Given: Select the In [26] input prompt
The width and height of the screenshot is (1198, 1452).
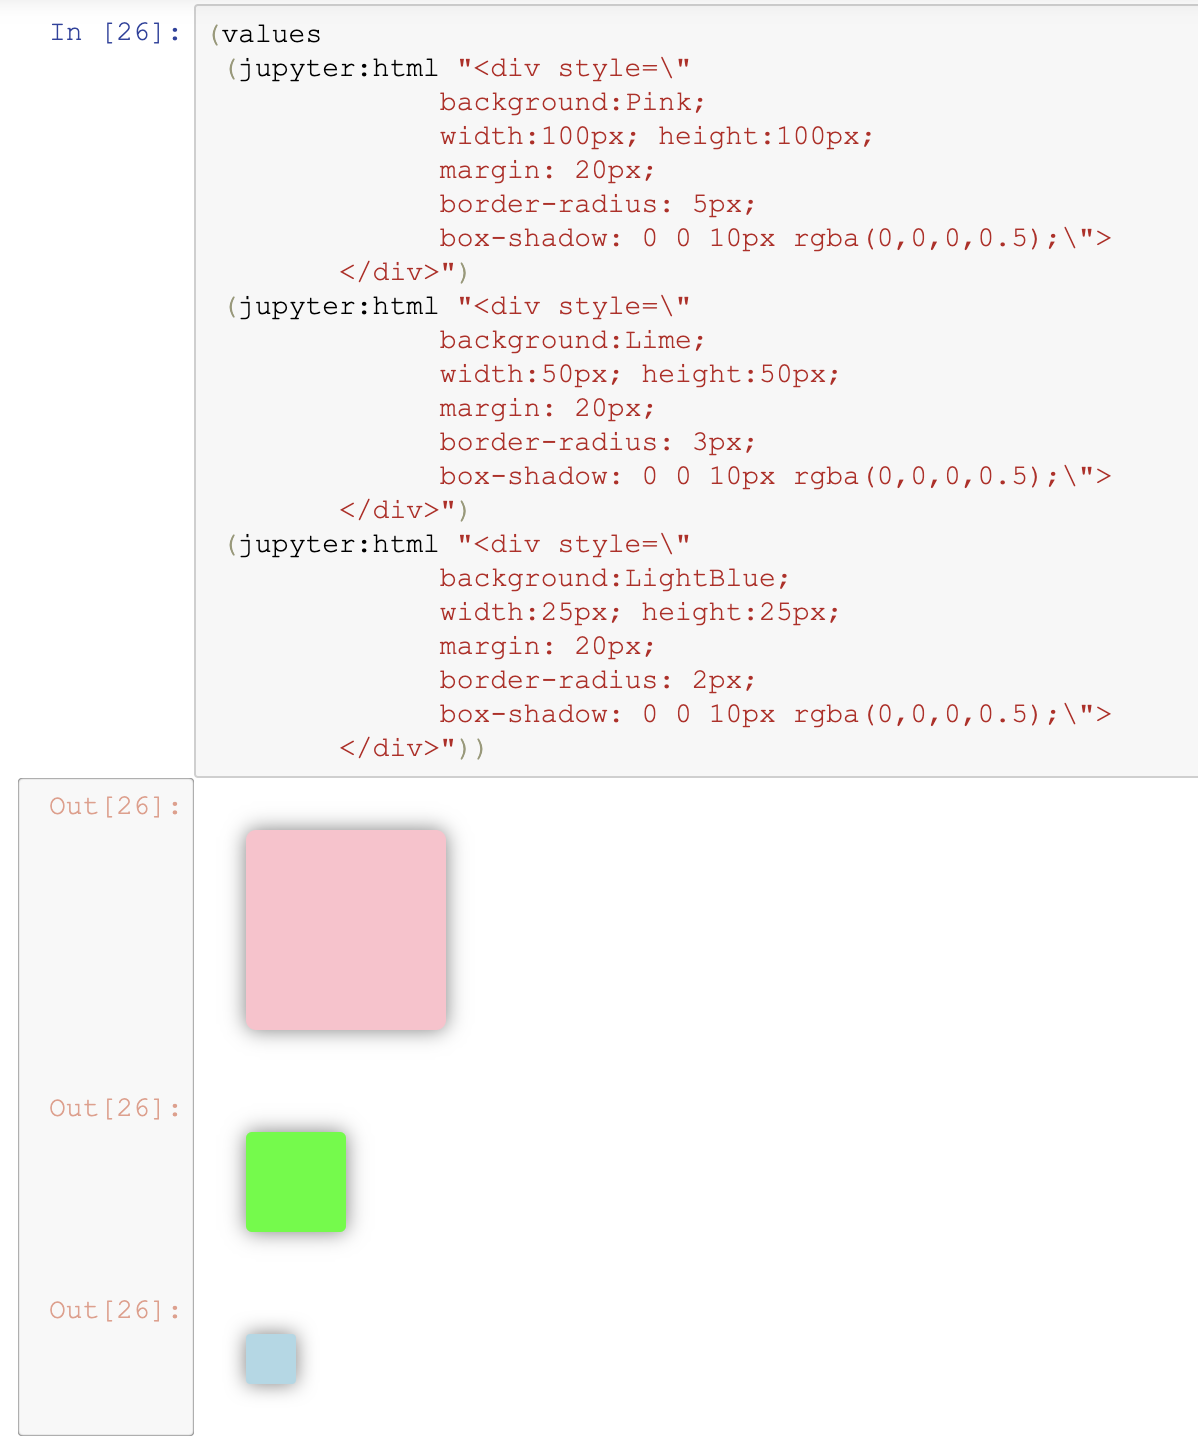Looking at the screenshot, I should click(115, 33).
